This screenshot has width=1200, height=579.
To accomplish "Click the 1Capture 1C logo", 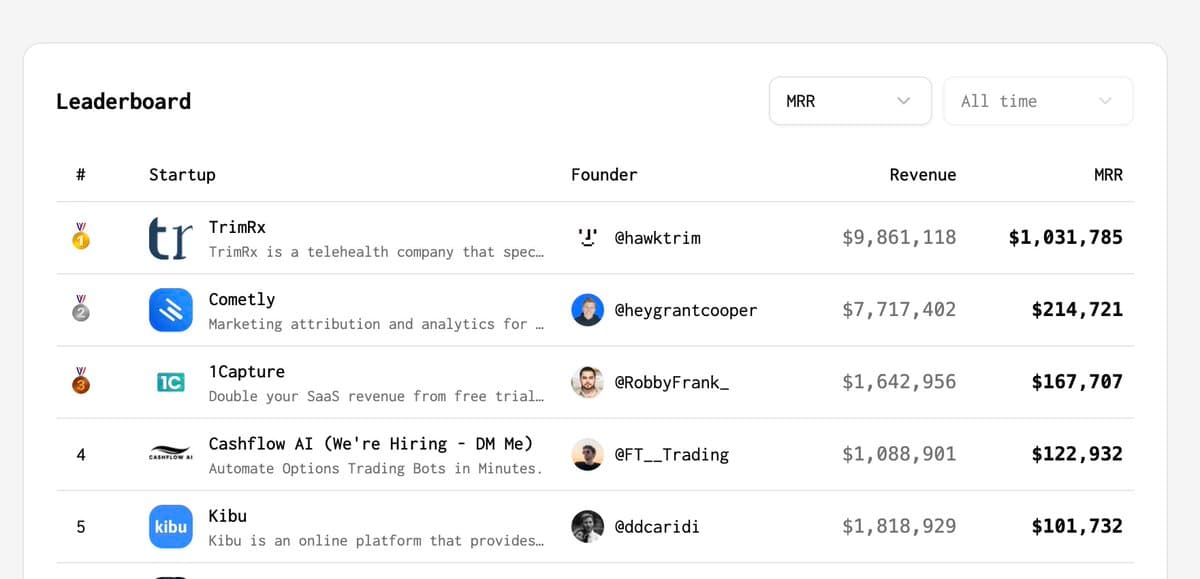I will 170,382.
